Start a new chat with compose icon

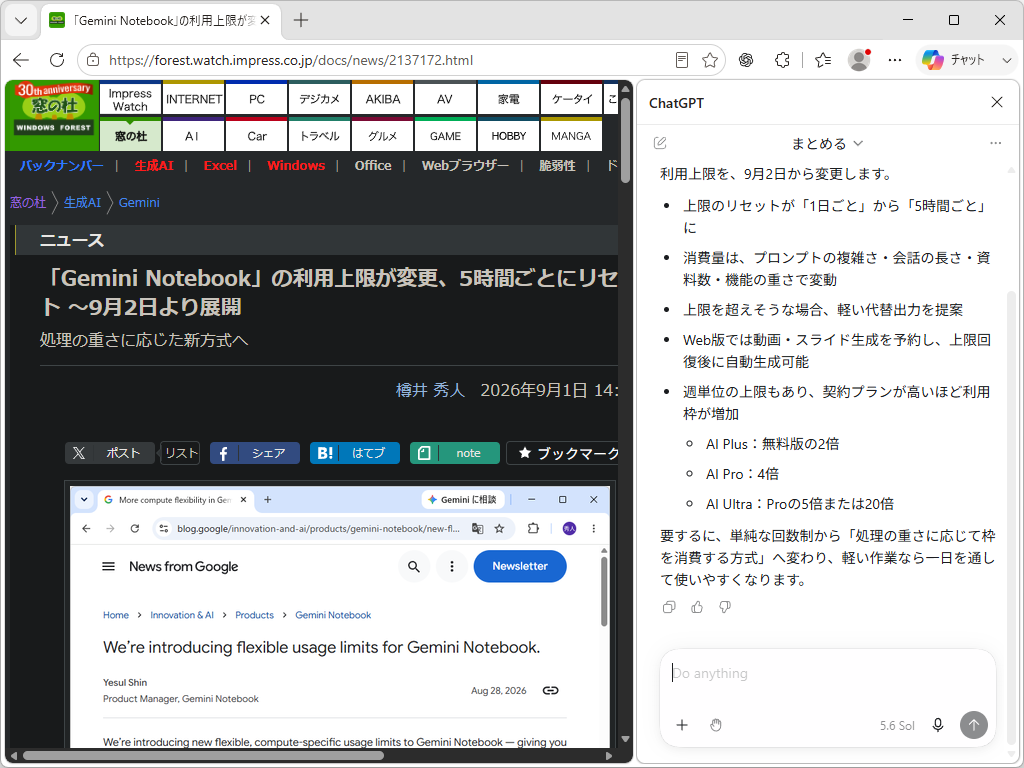click(x=660, y=143)
